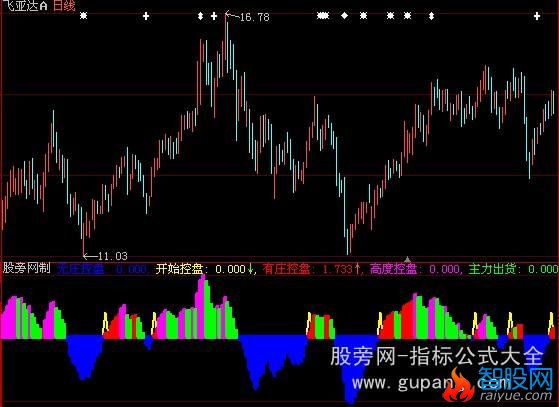Click the green 主力出货 indicator label
This screenshot has width=559, height=407.
492,269
